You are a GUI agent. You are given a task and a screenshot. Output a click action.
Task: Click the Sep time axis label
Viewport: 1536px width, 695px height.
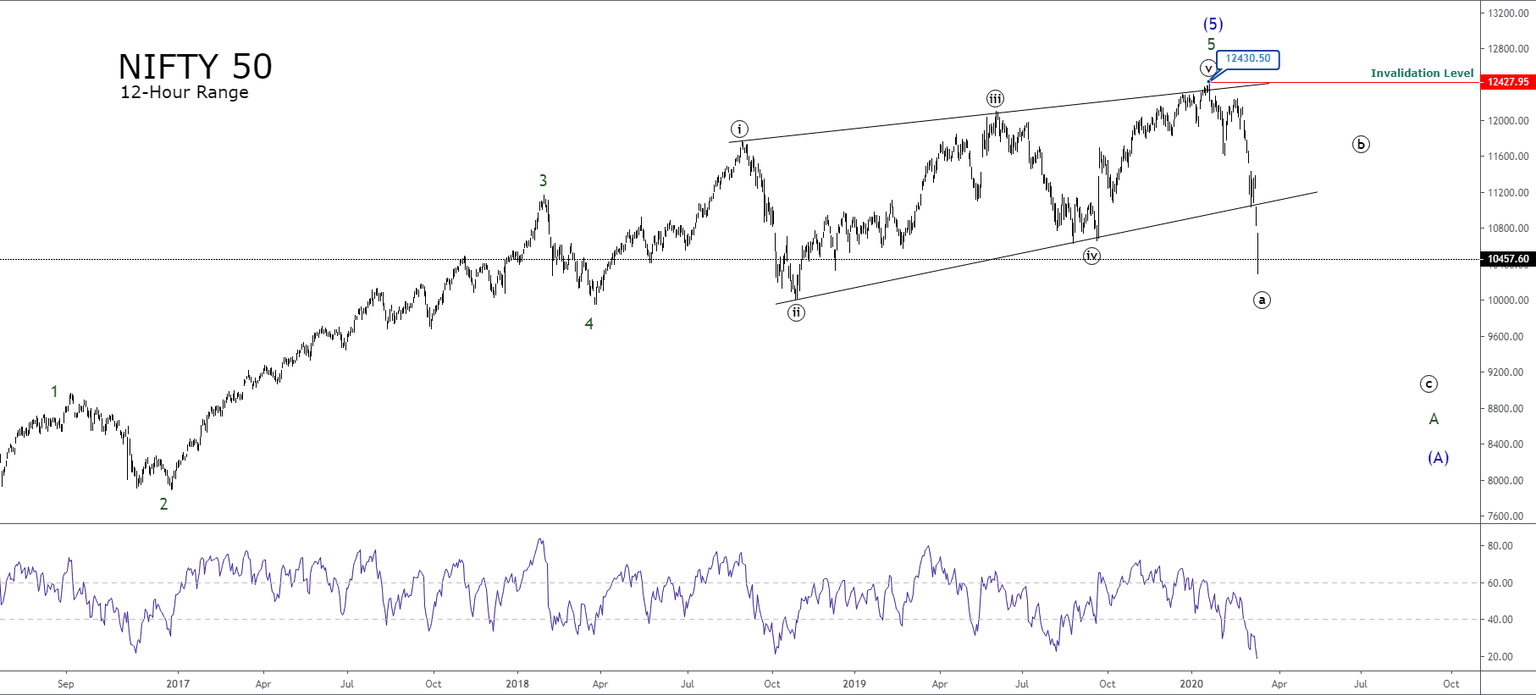click(x=66, y=684)
